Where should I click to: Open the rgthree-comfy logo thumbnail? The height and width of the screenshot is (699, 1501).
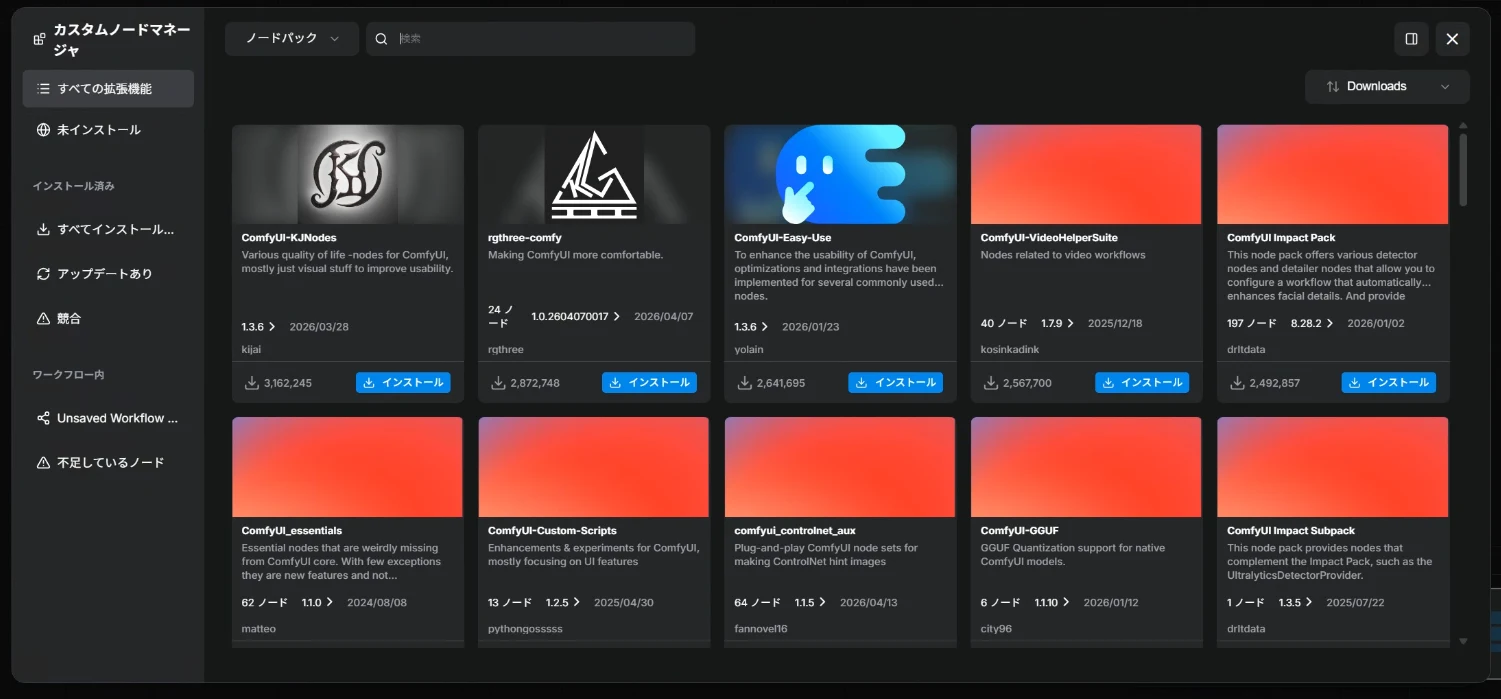[594, 174]
